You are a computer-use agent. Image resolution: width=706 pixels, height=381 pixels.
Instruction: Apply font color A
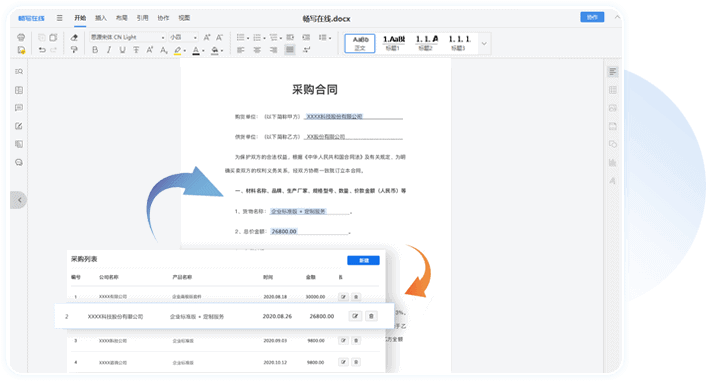click(x=196, y=50)
